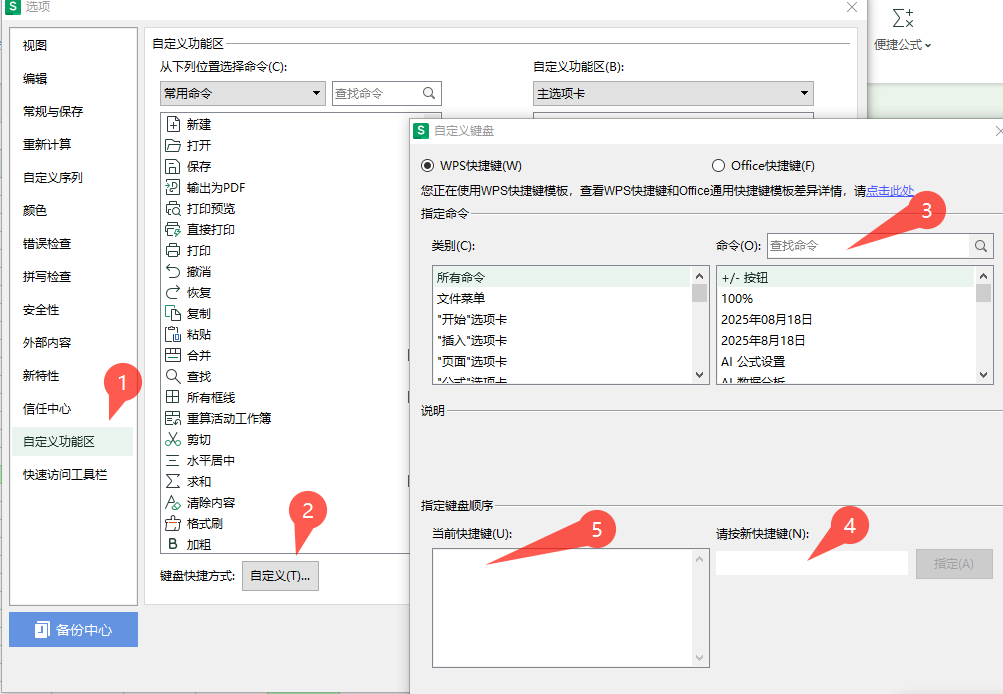Click the 撤消 undo arrow icon
1003x694 pixels.
pyautogui.click(x=173, y=271)
